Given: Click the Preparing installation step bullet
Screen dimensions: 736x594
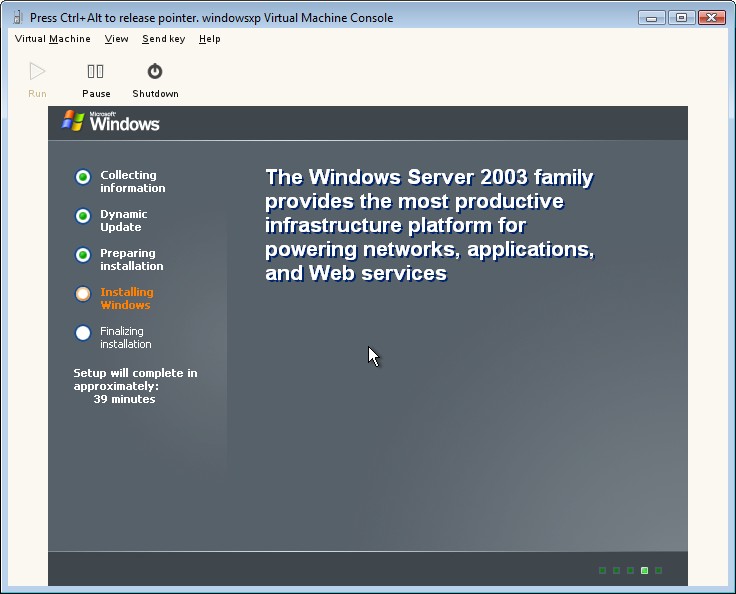Looking at the screenshot, I should 83,255.
